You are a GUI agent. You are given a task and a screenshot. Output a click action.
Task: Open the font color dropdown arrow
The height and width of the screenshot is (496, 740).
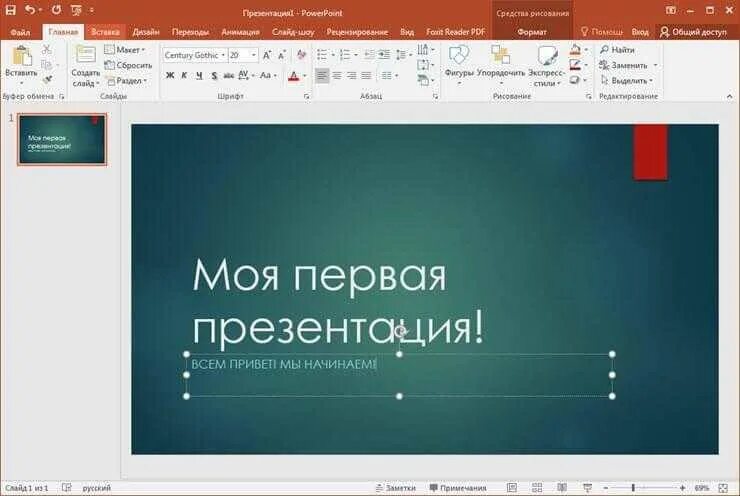(305, 76)
